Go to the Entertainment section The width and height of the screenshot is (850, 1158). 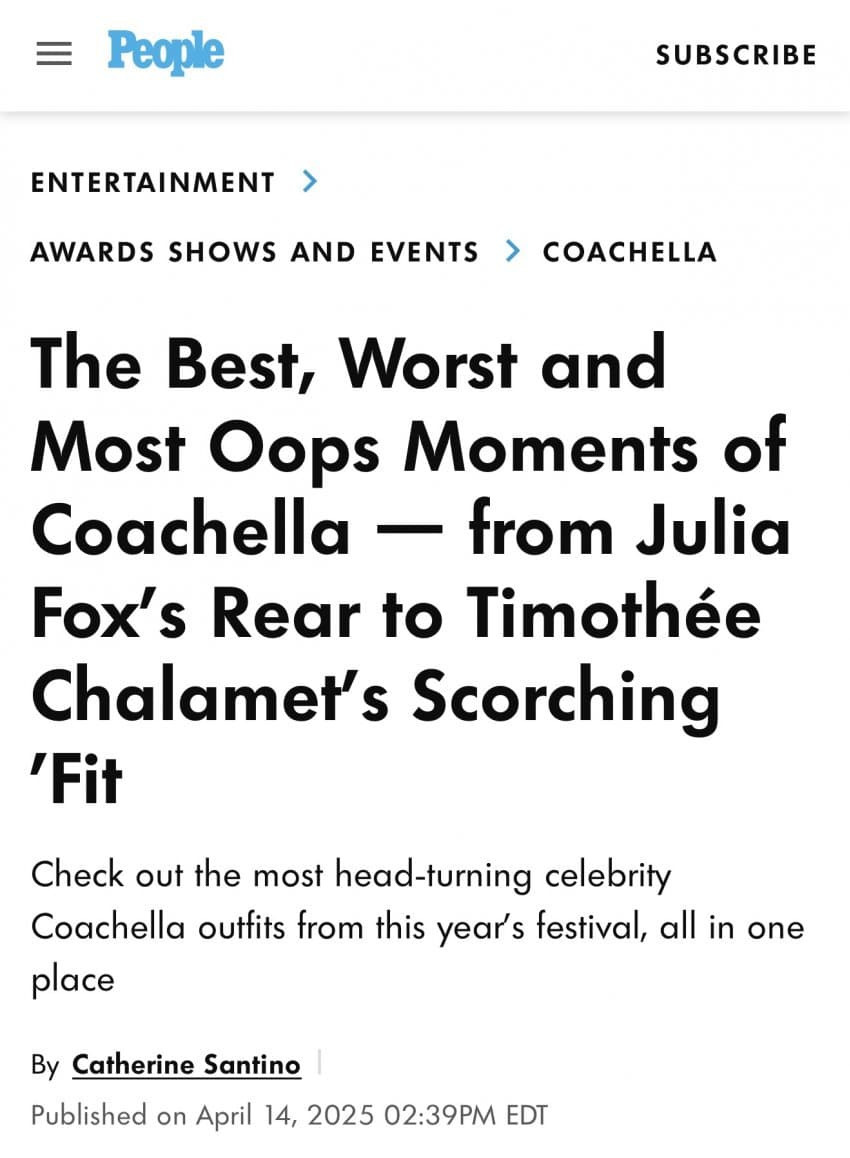153,182
